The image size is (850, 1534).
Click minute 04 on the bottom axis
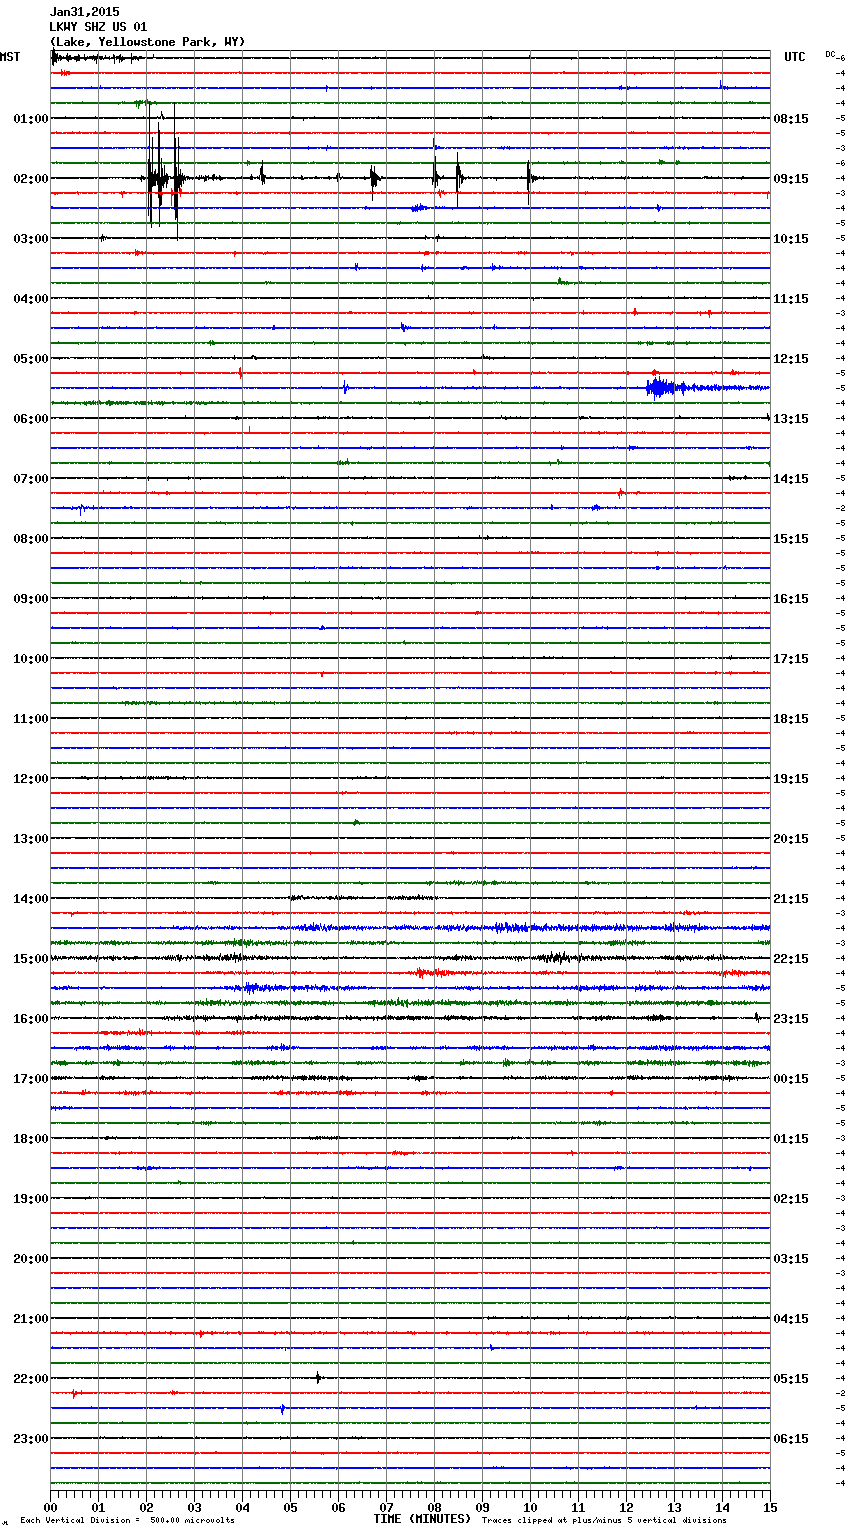242,1507
